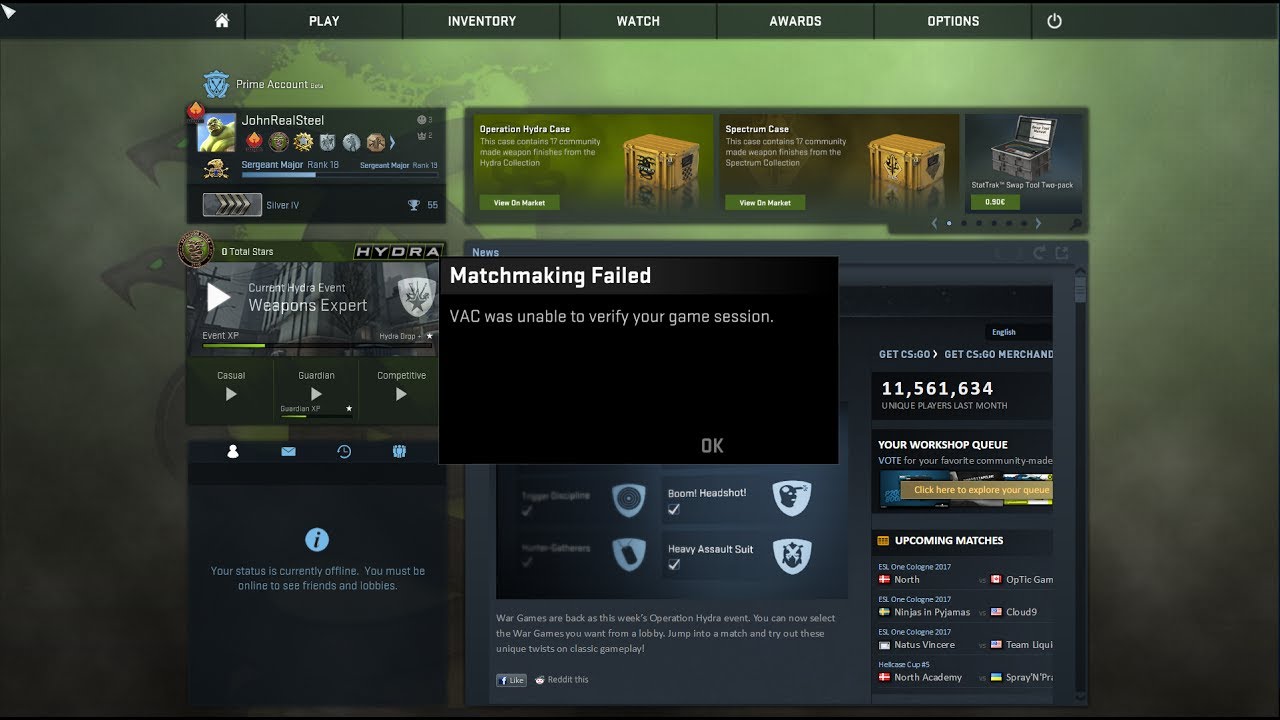View Operation Hydra Case on Market
The width and height of the screenshot is (1280, 720).
coord(519,202)
